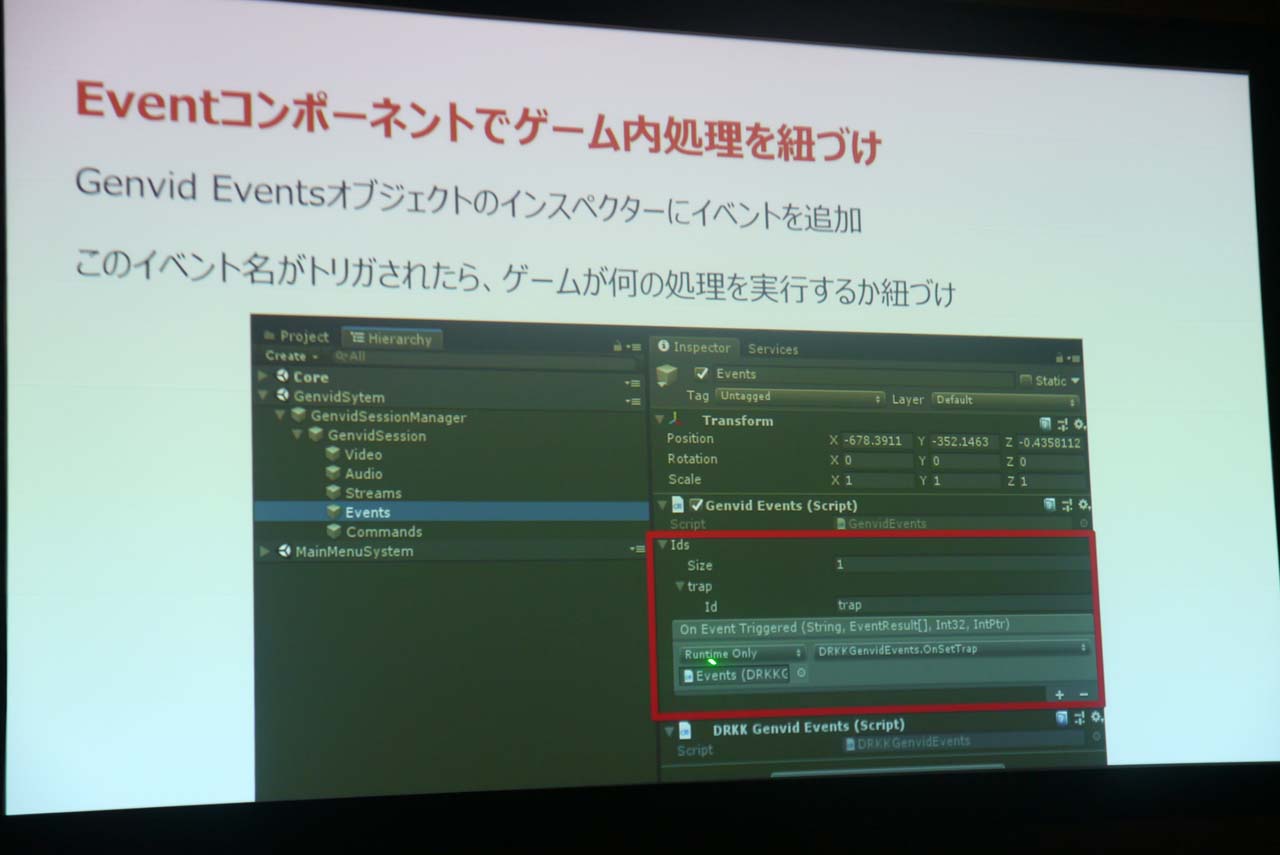Select Audio in the Hierarchy
The width and height of the screenshot is (1280, 855).
tap(363, 474)
